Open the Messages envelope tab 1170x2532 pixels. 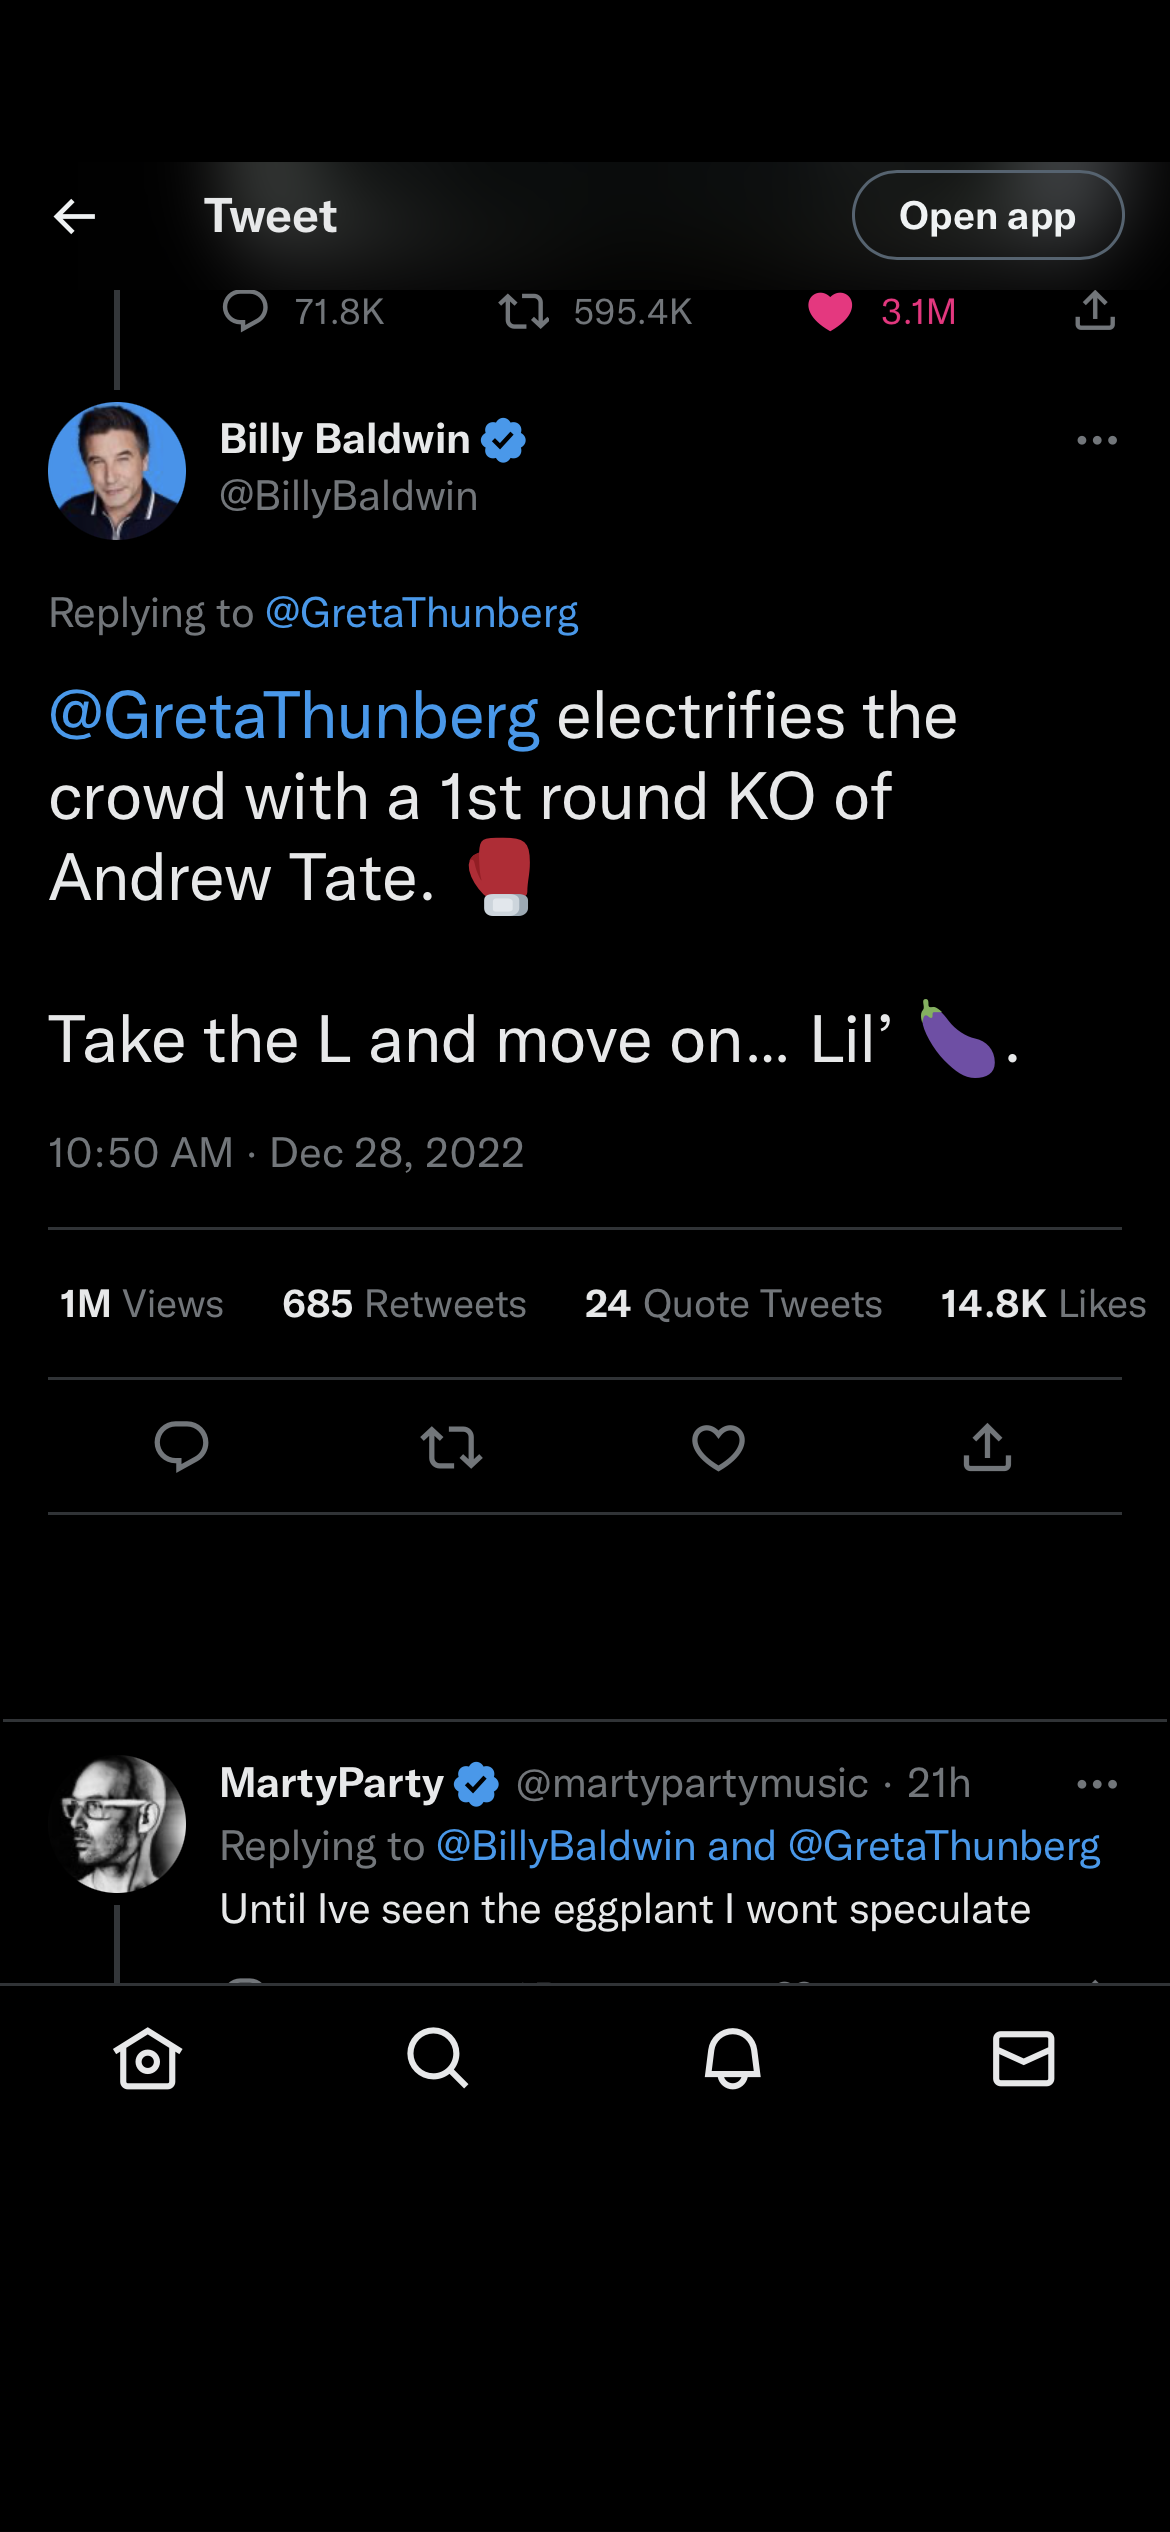tap(1023, 2058)
